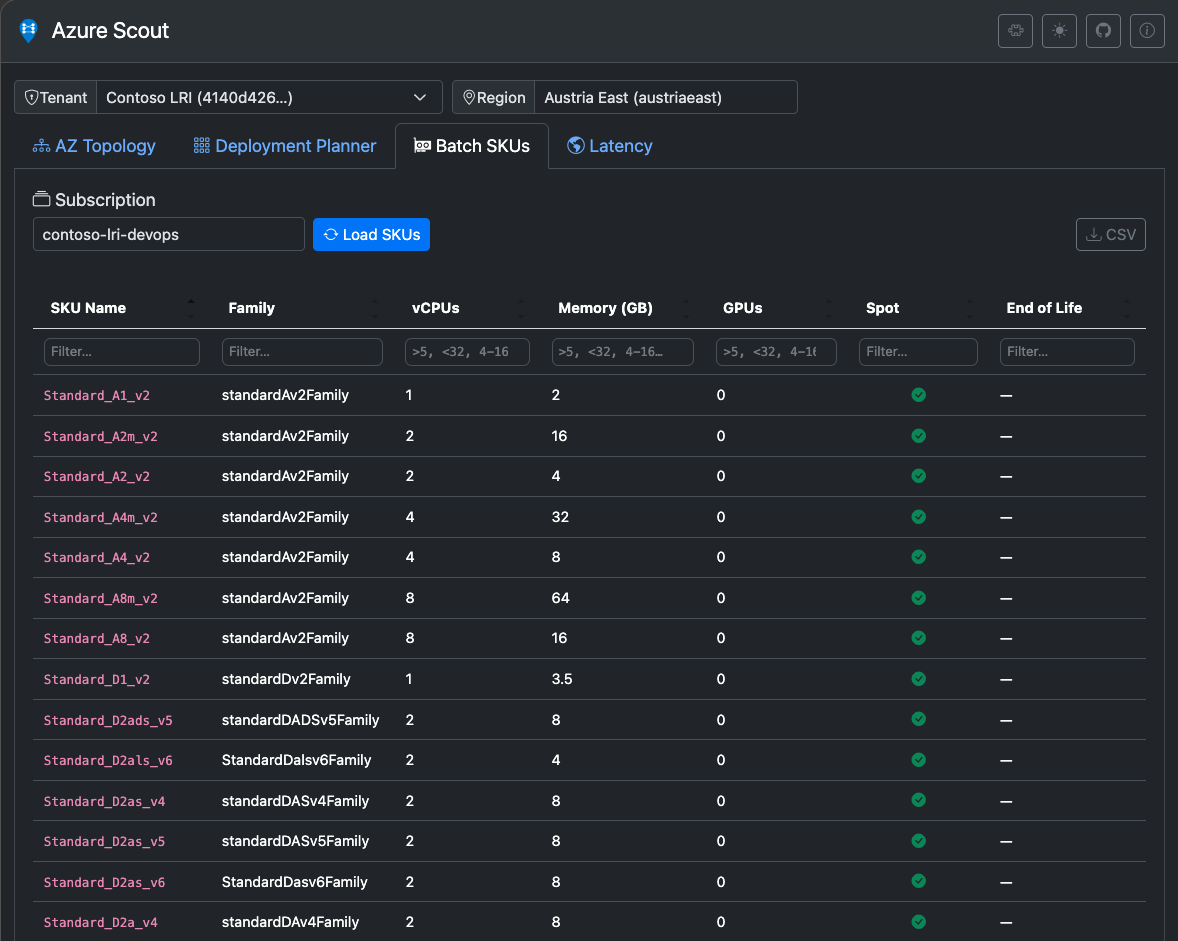Select the Batch SKUs tab

pos(472,146)
